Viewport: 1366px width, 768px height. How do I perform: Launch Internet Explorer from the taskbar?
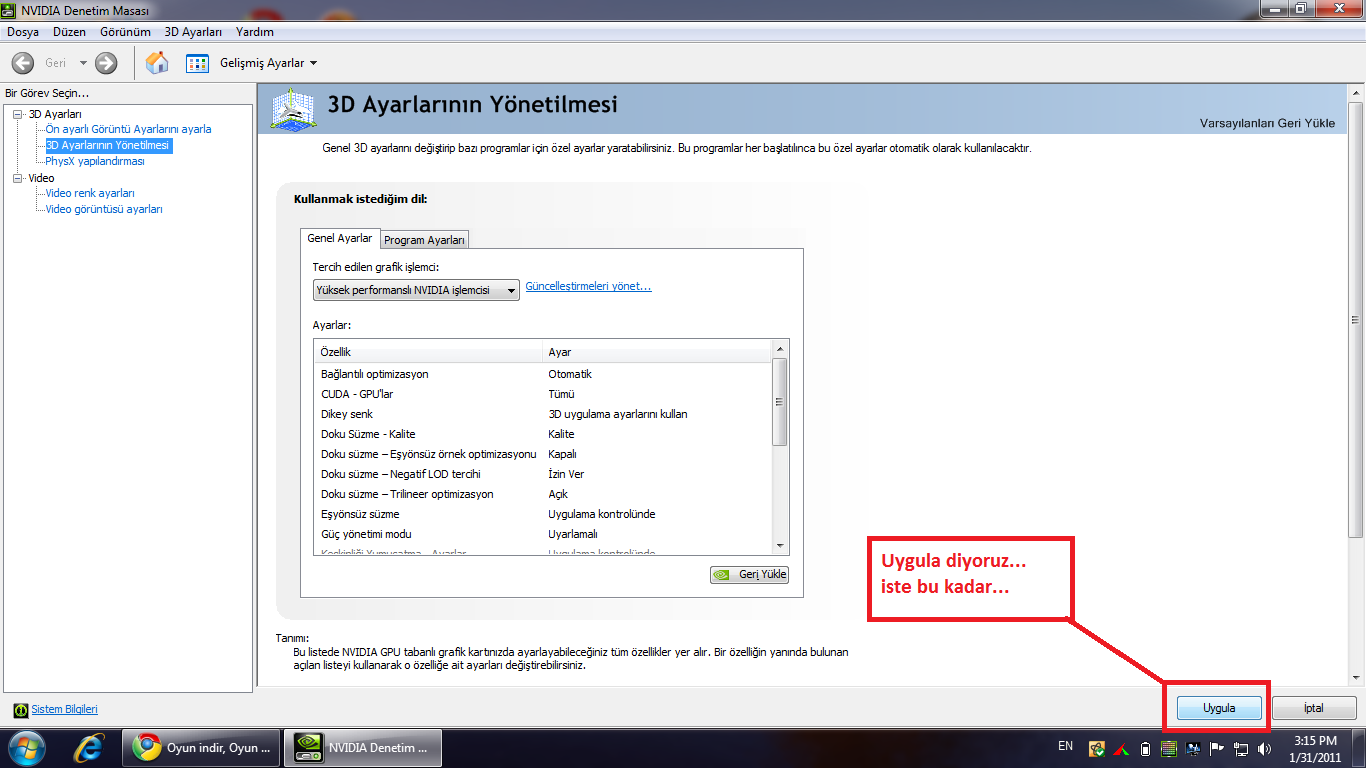click(91, 747)
